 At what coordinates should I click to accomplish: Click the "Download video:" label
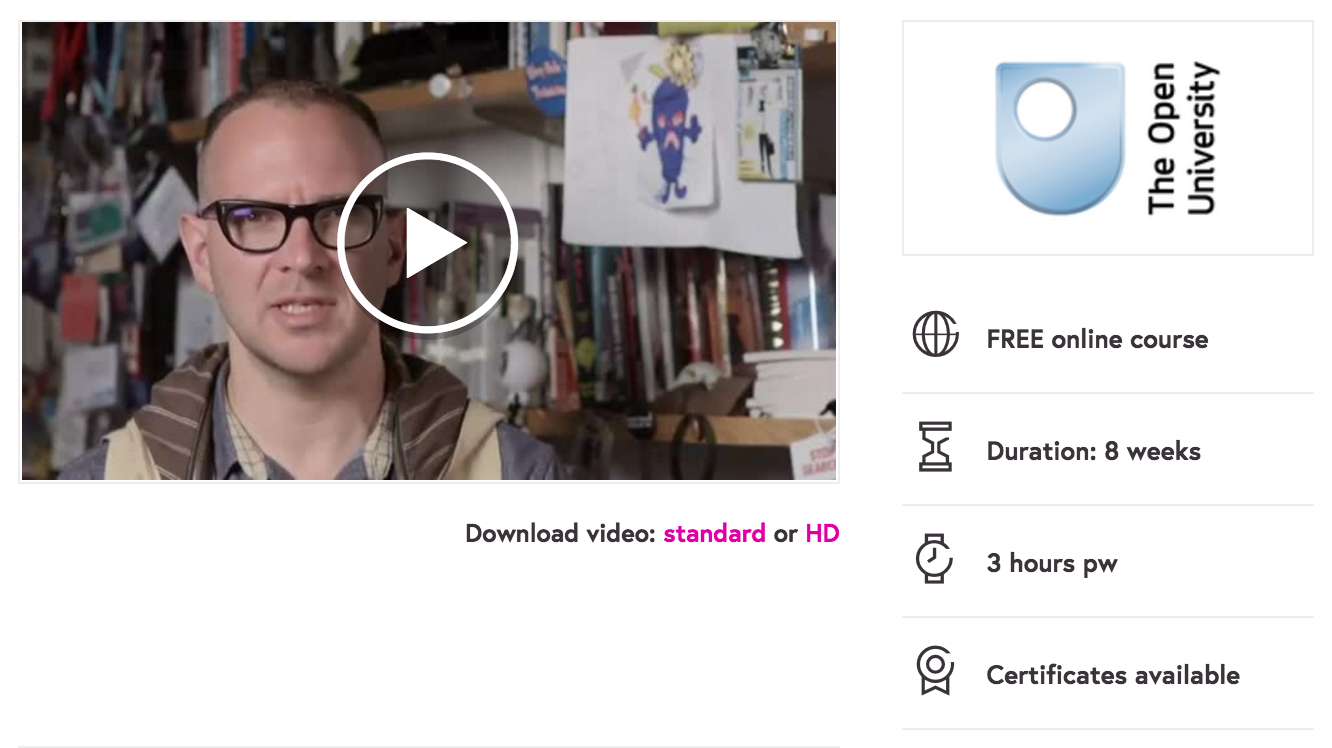point(561,534)
